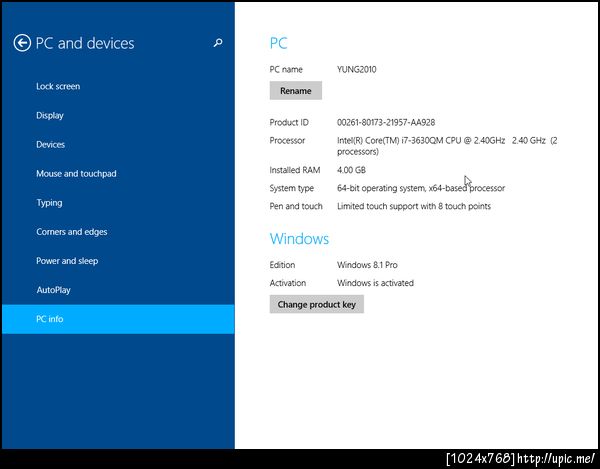Click the Pen and touch label
This screenshot has width=600, height=469.
click(296, 206)
